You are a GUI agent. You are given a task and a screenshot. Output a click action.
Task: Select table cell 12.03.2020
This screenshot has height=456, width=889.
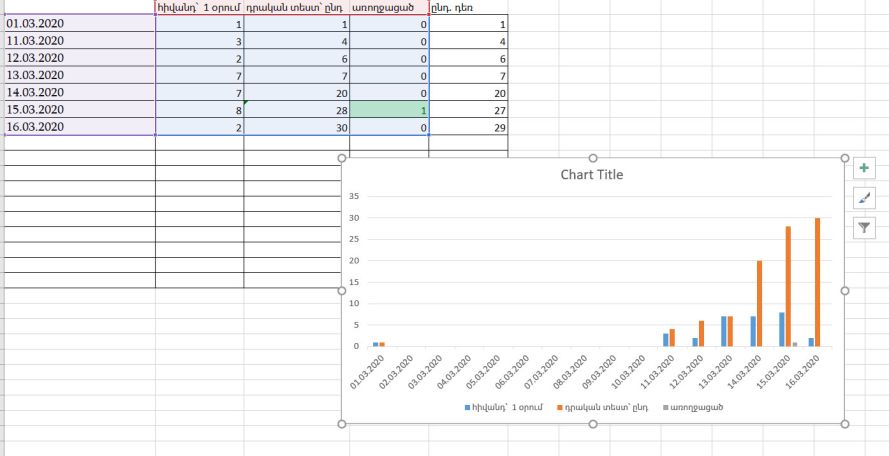(x=79, y=58)
